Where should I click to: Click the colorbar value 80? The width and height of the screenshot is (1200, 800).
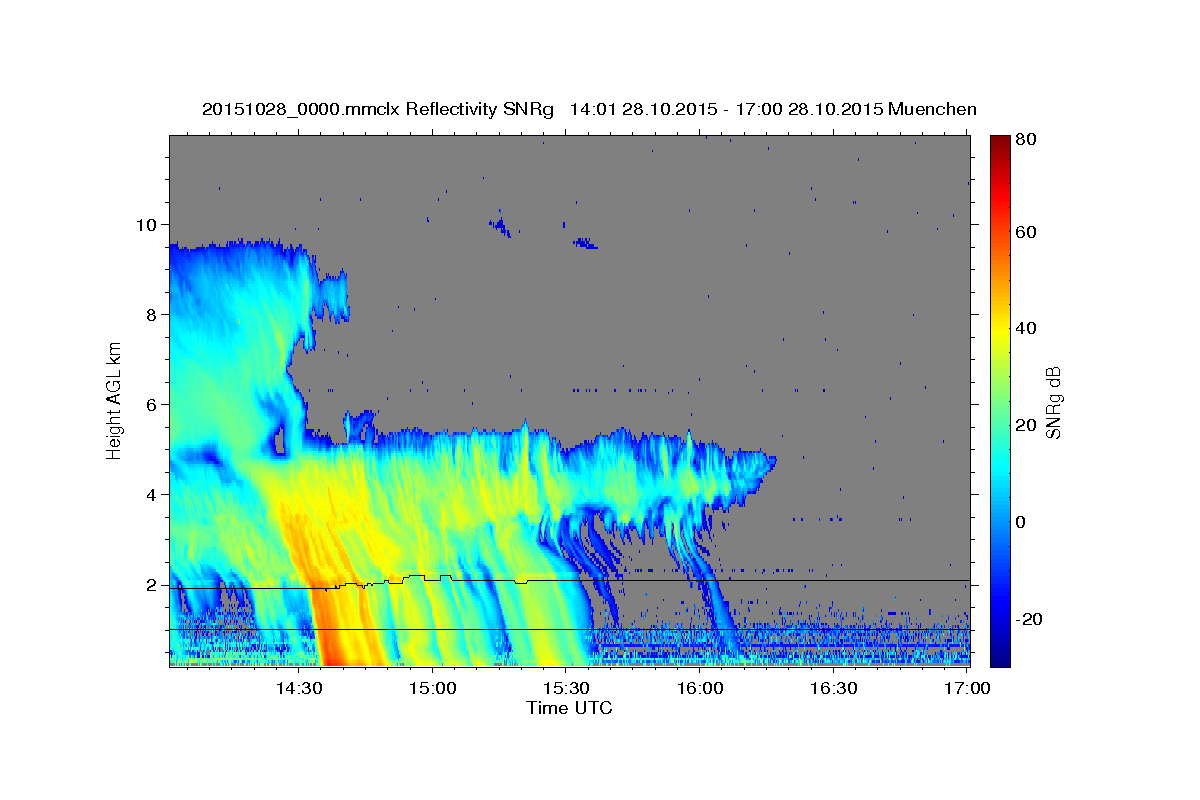pyautogui.click(x=1028, y=139)
